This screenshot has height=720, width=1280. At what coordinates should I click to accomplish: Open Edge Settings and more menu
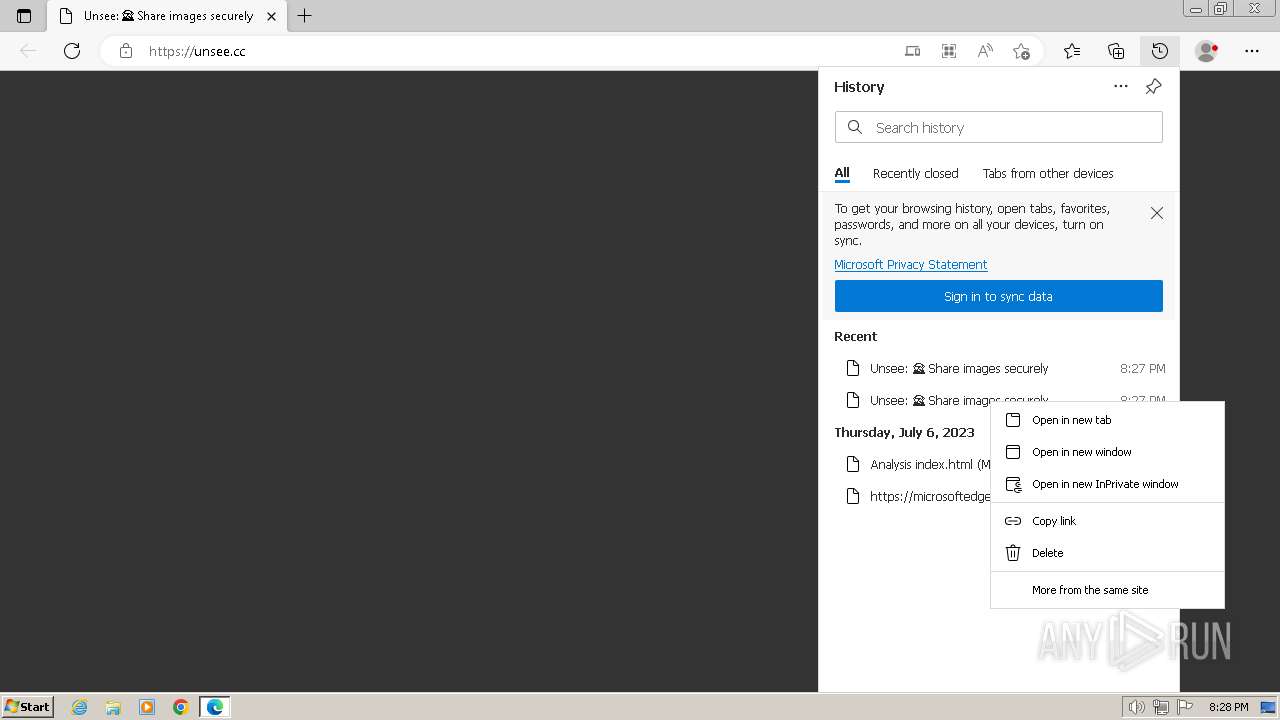click(x=1252, y=51)
